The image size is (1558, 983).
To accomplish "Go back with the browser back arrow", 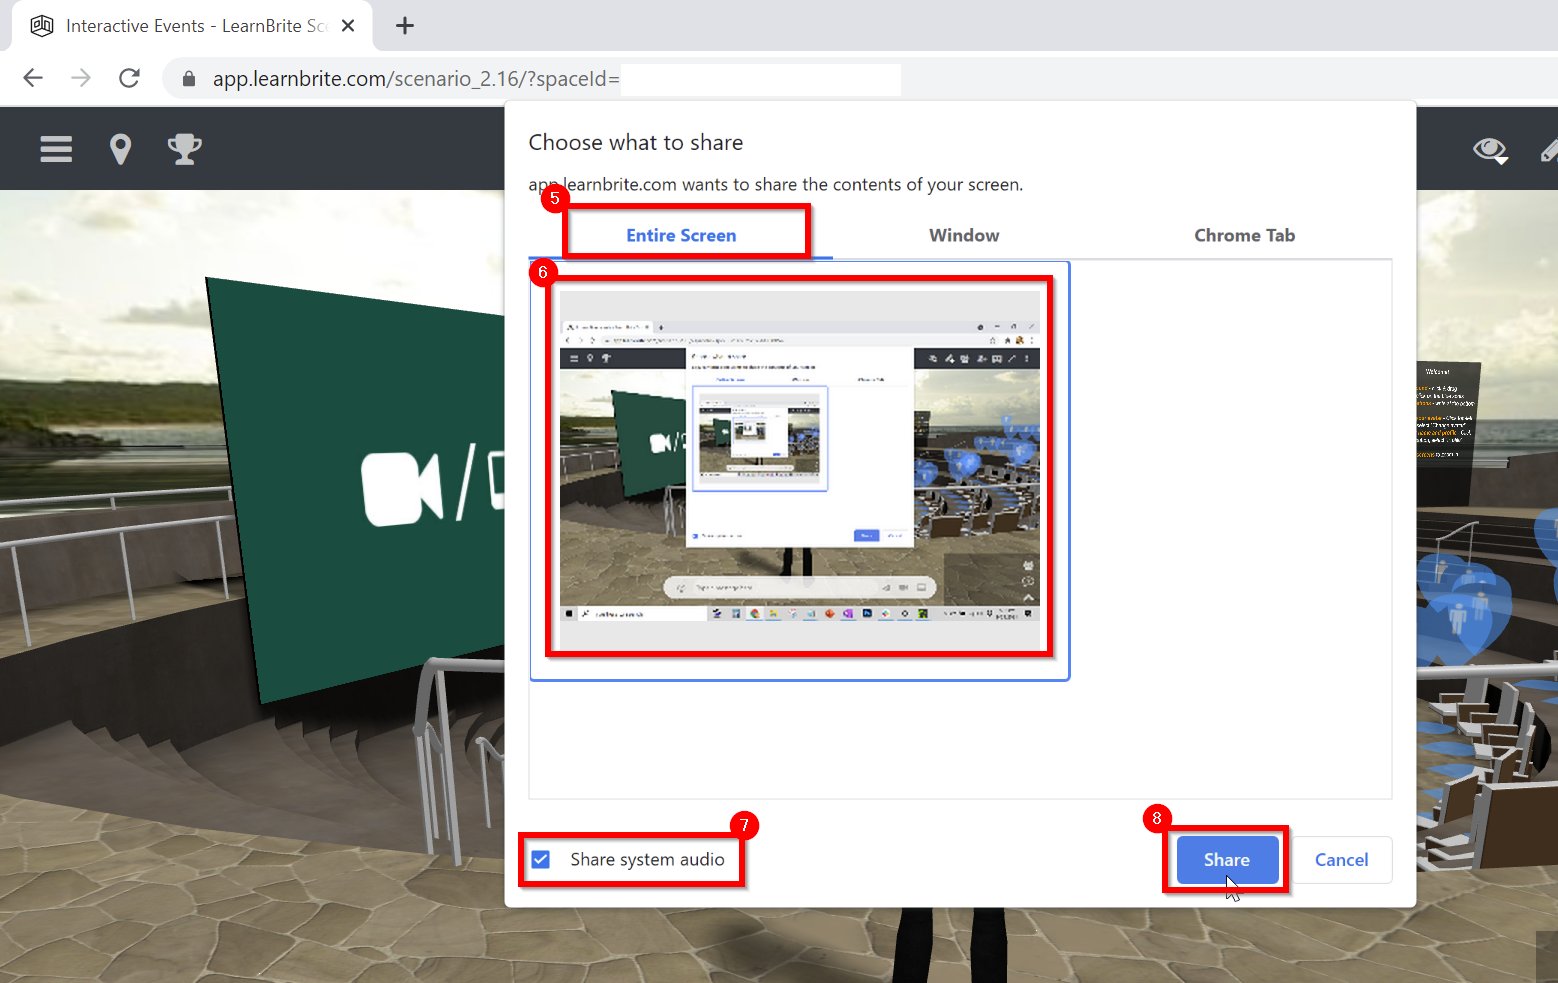I will pyautogui.click(x=33, y=78).
